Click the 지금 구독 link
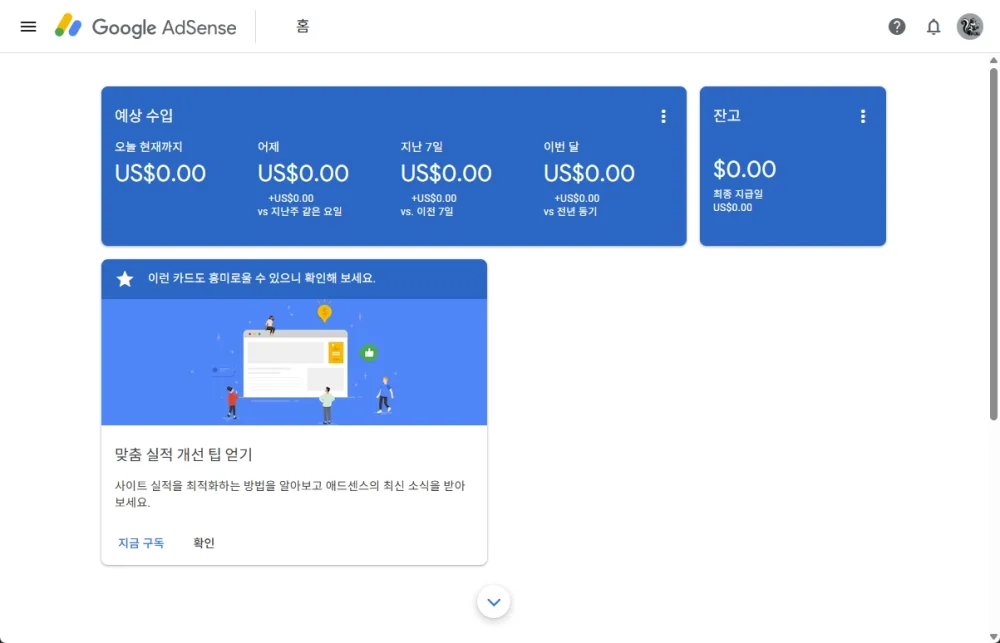 (x=139, y=542)
